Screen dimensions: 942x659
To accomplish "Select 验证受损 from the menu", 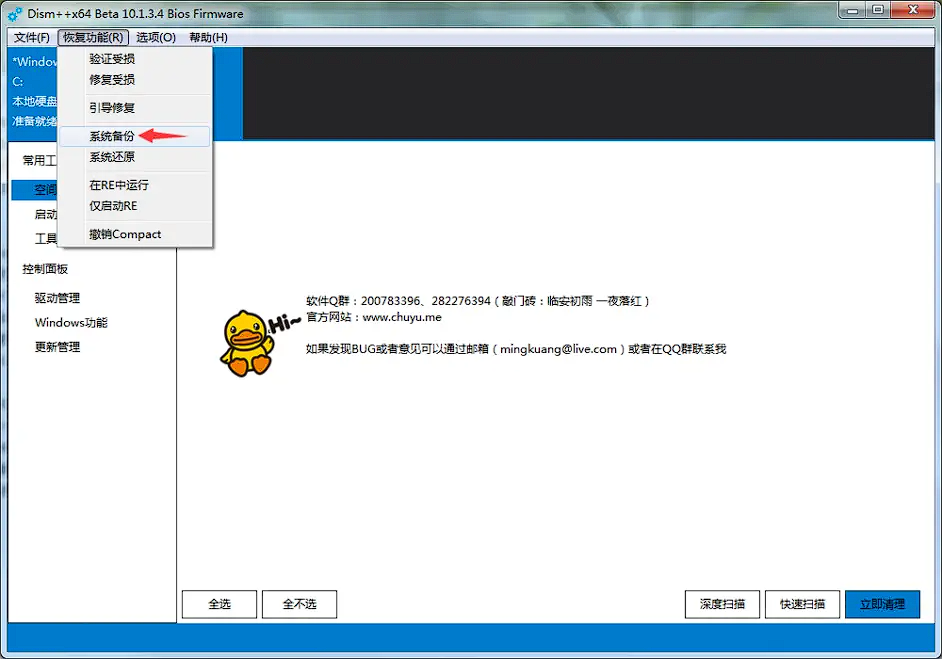I will (x=136, y=58).
